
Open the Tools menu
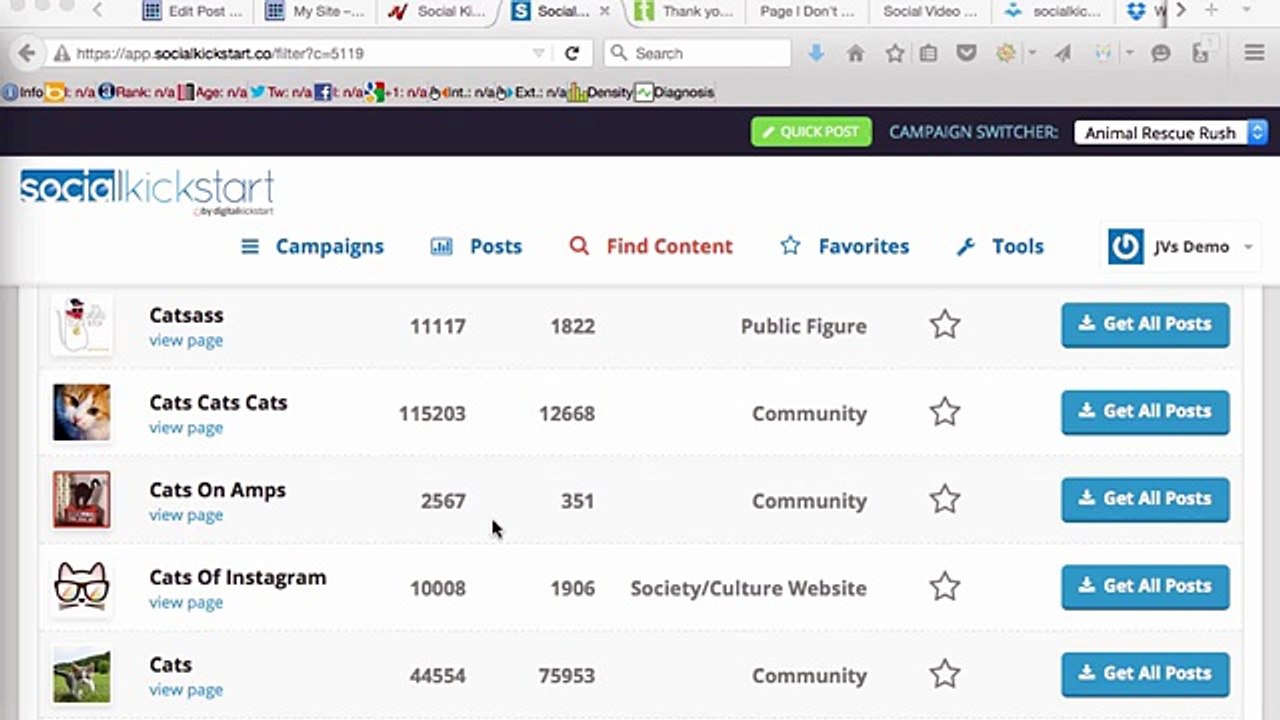[x=1000, y=246]
